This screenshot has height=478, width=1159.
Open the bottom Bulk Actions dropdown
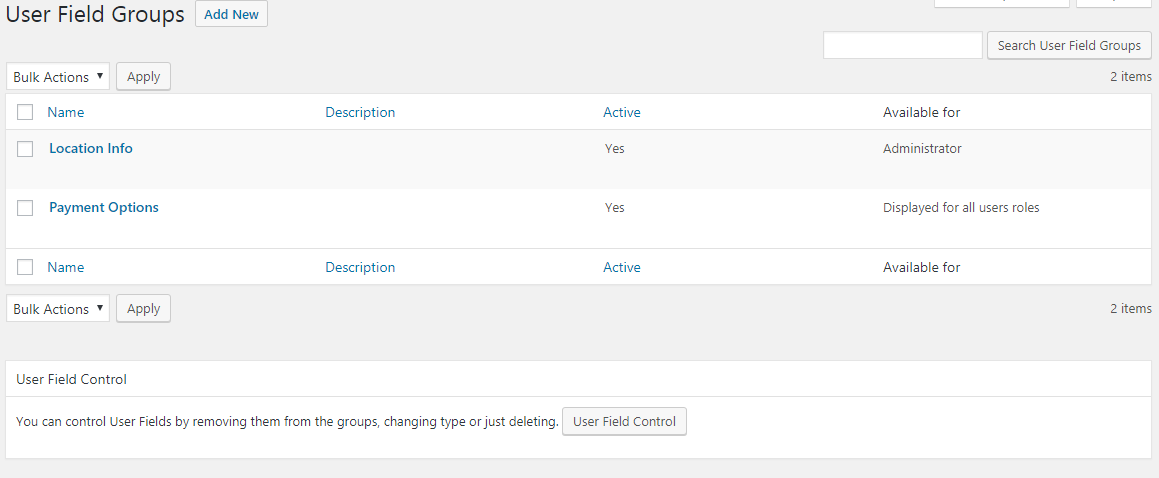[58, 309]
